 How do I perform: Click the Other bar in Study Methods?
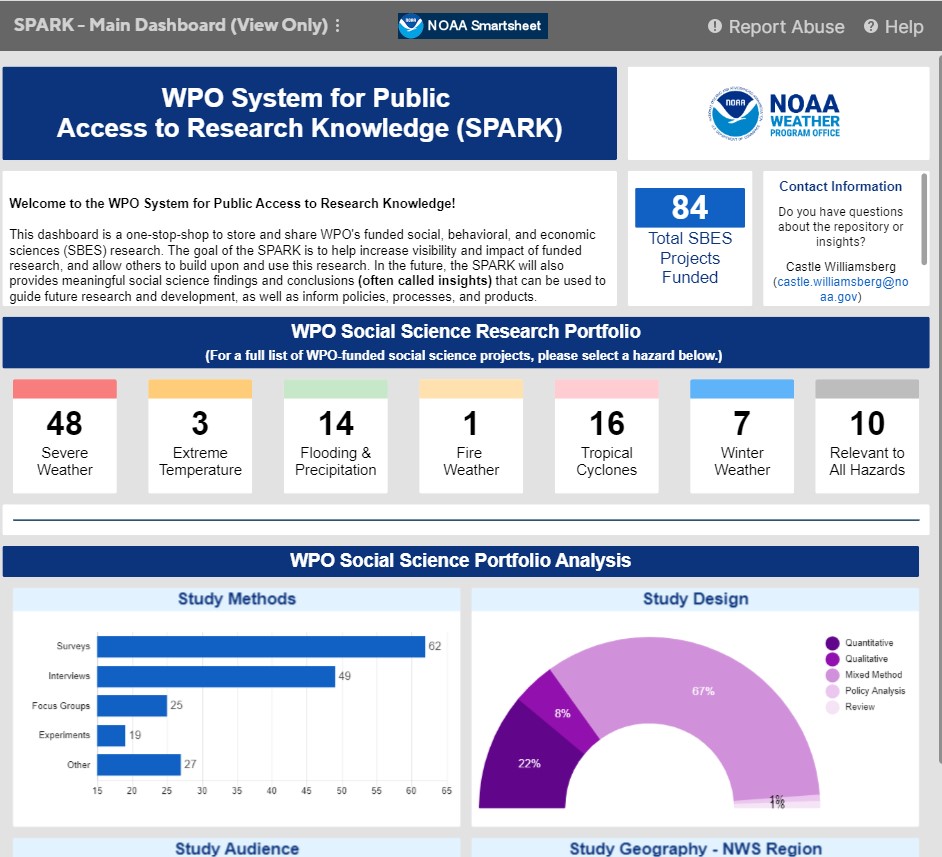[139, 765]
